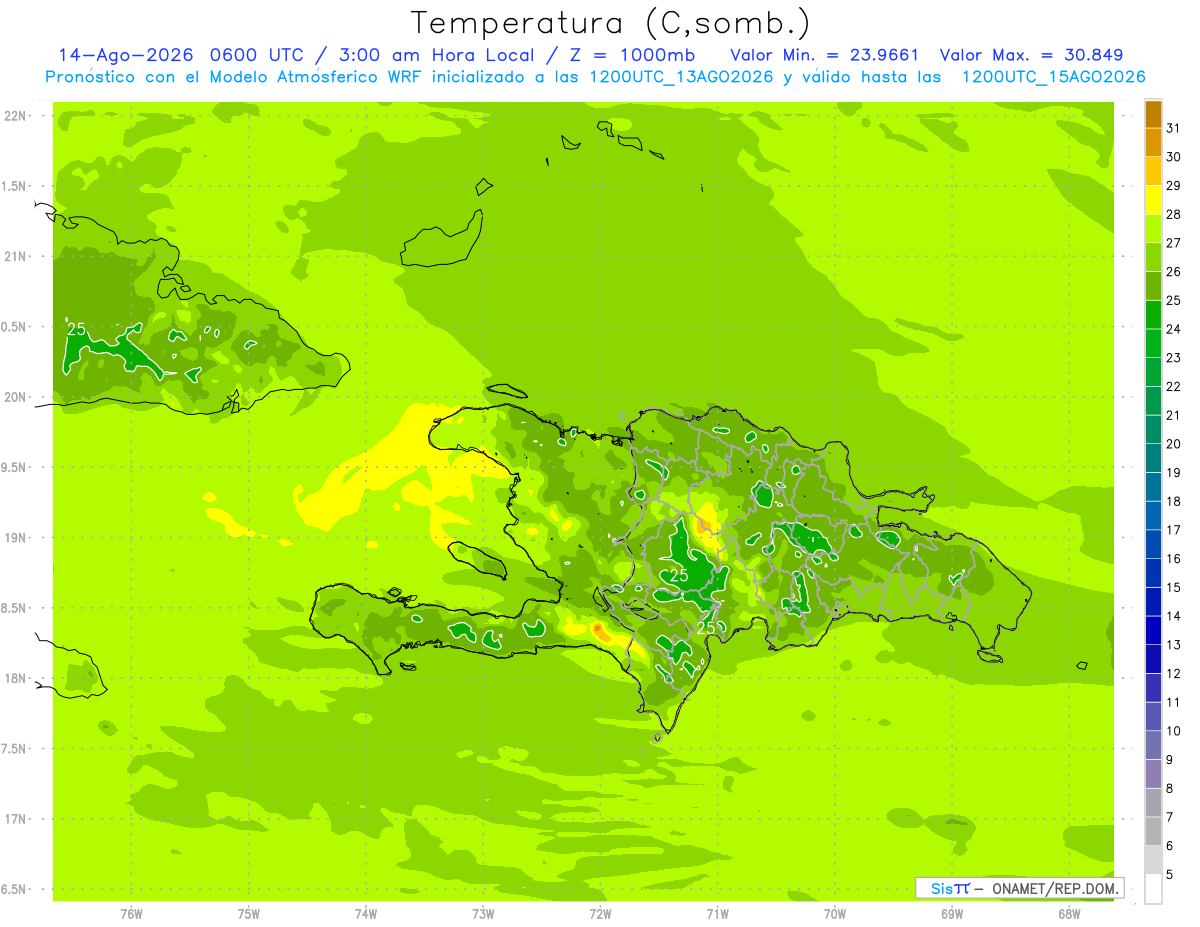Click the "24" label on the color legend

(1173, 329)
